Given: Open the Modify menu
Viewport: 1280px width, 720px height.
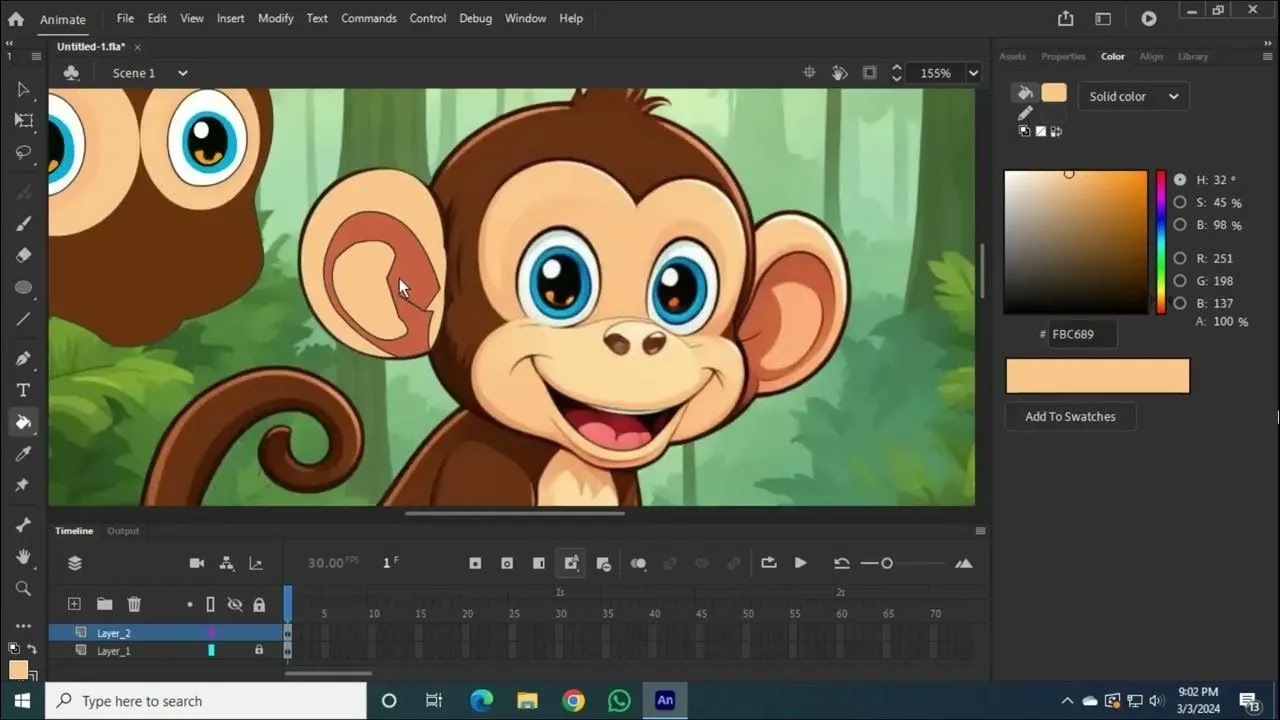Looking at the screenshot, I should 276,18.
